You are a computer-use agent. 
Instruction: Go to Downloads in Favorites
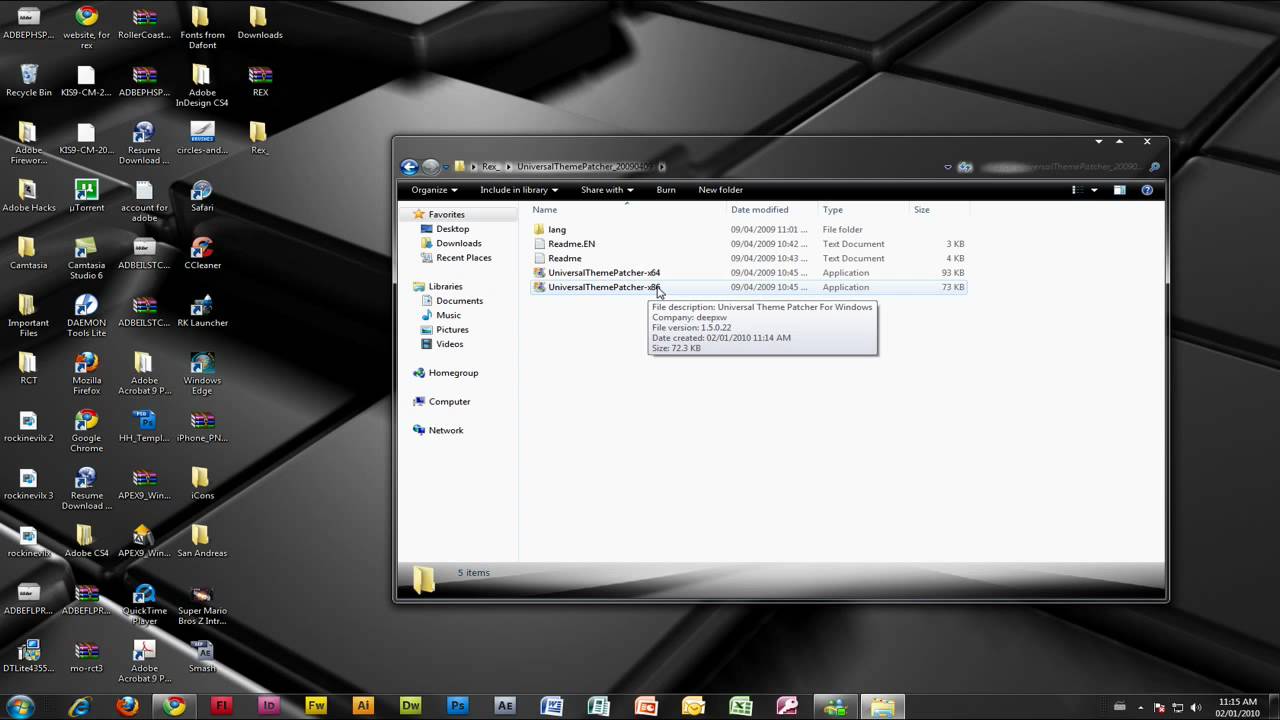[x=458, y=243]
